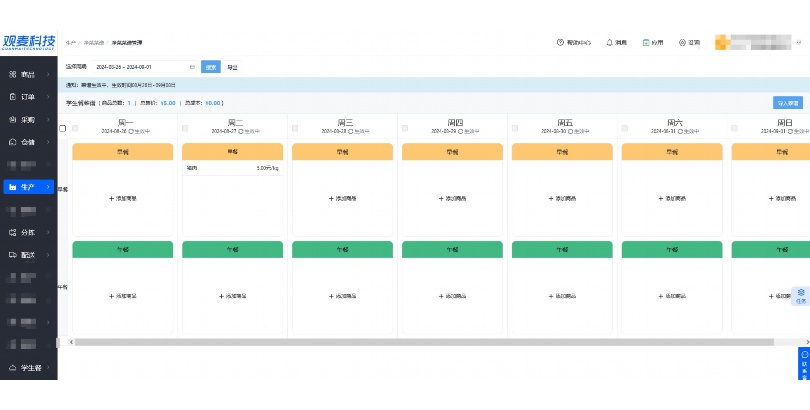This screenshot has width=810, height=410.
Task: Open the 学生餐 sidebar icon
Action: pyautogui.click(x=13, y=368)
